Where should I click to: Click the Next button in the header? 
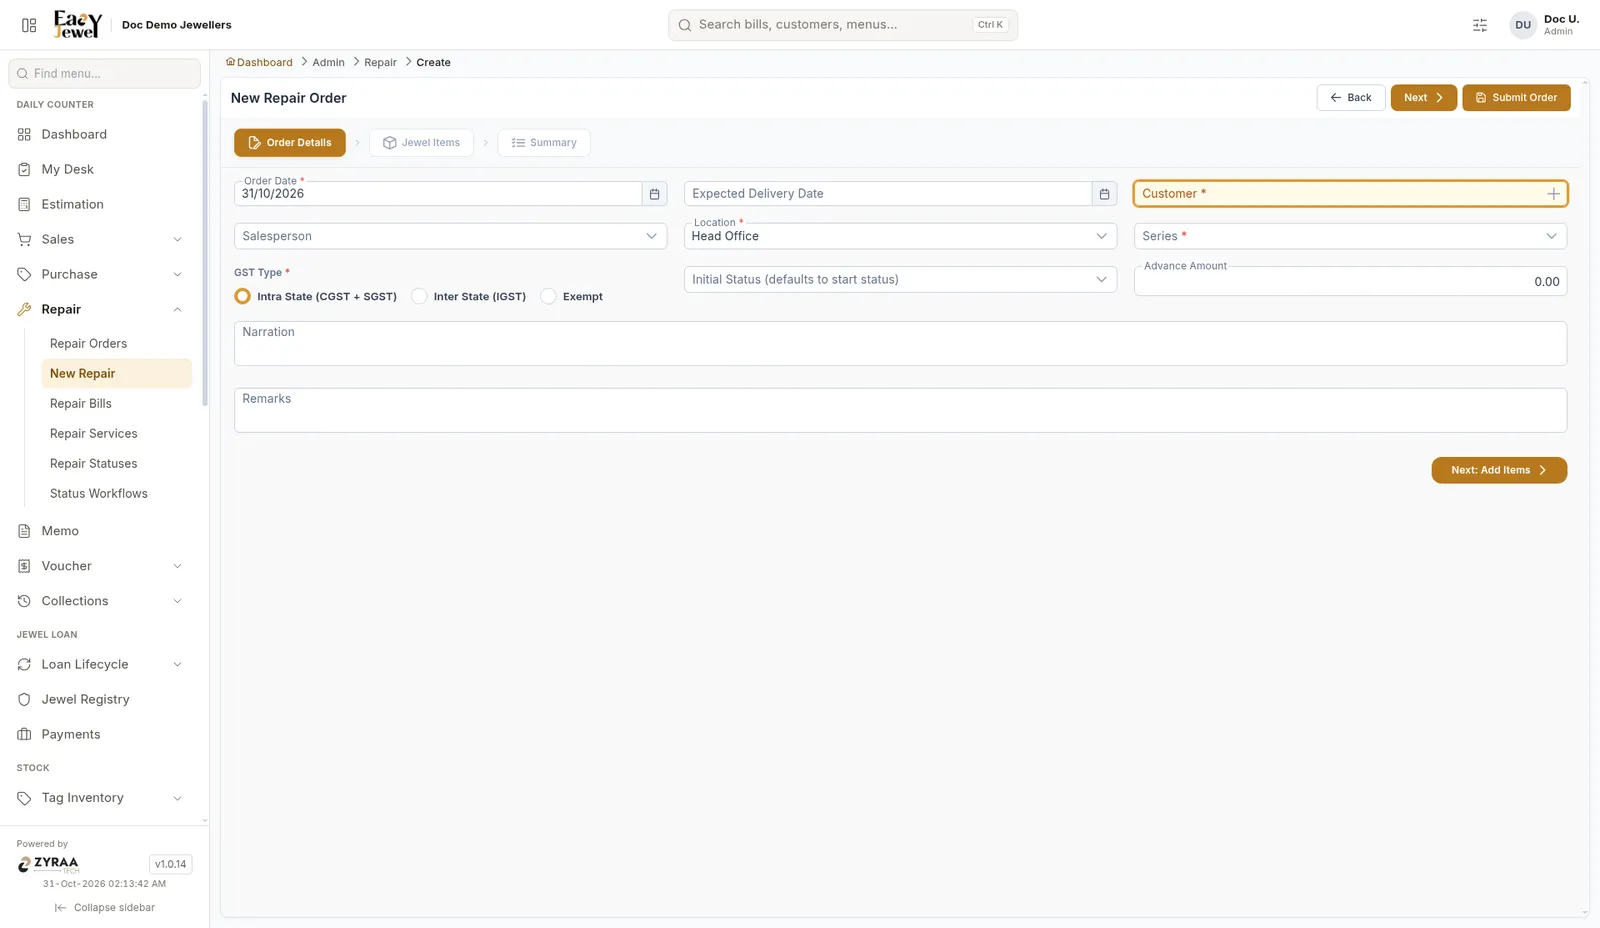click(x=1423, y=98)
